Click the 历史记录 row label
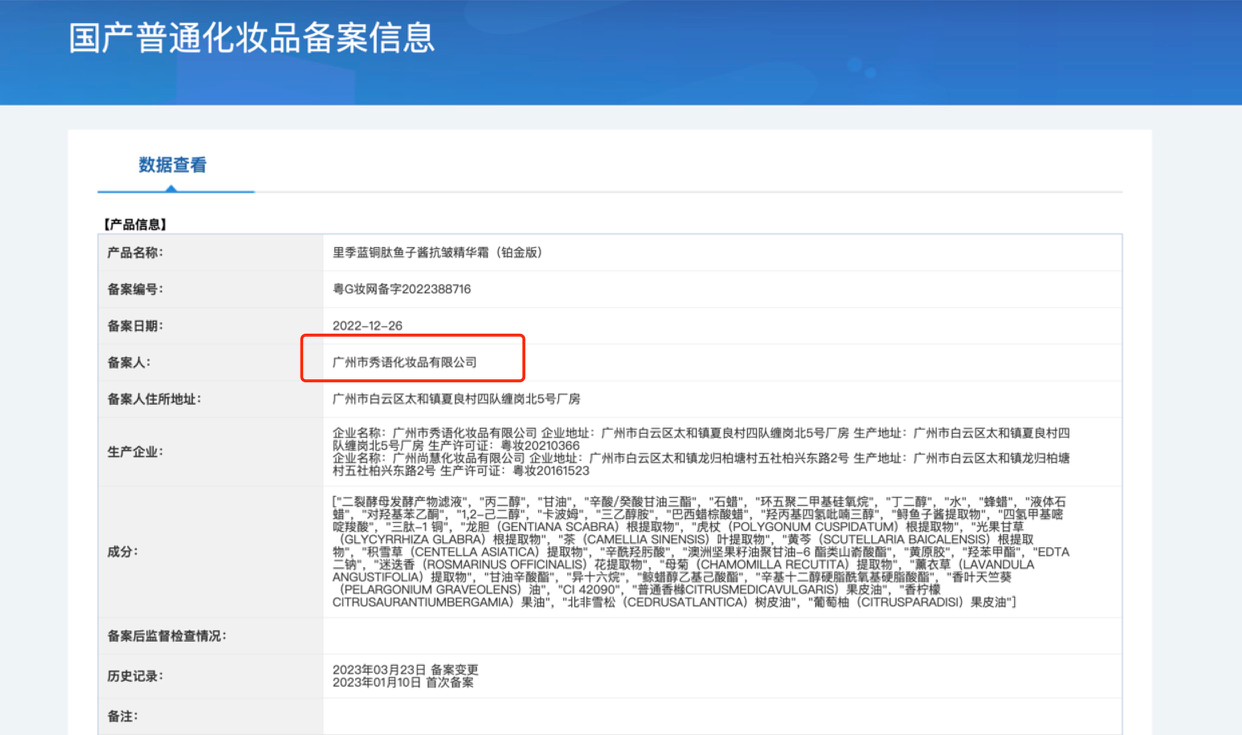 tap(135, 676)
